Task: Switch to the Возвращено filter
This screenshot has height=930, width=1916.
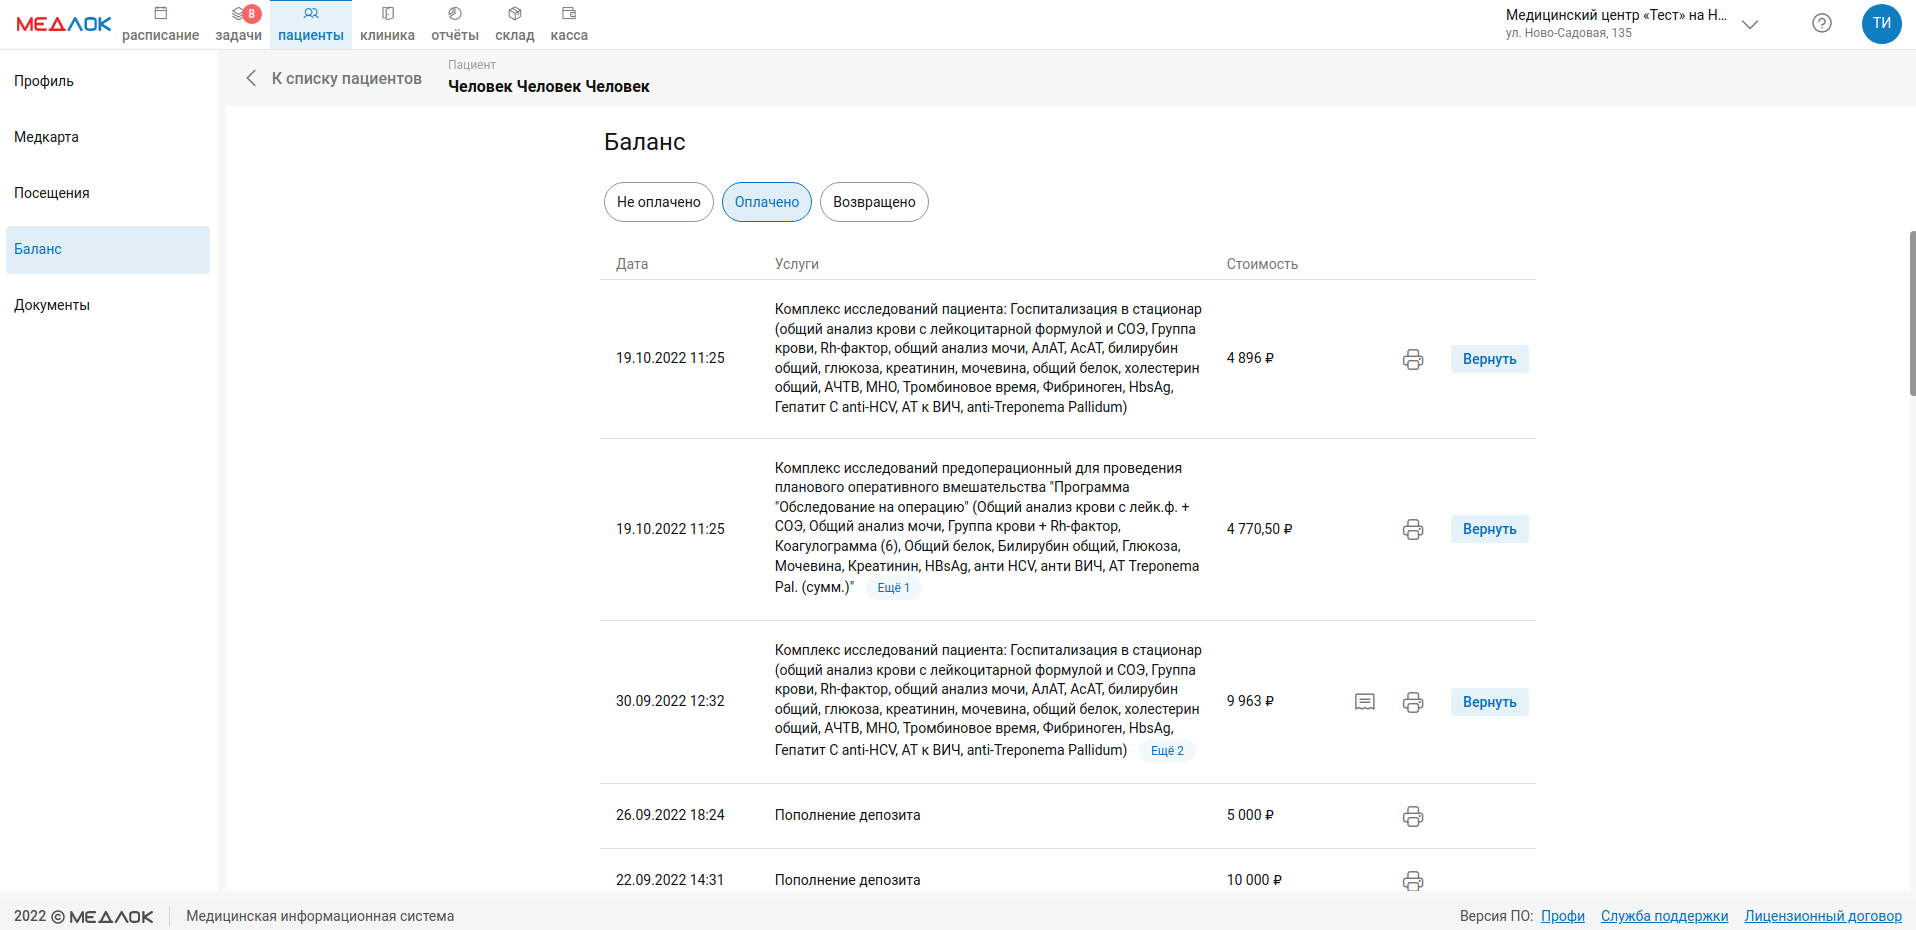Action: [874, 202]
